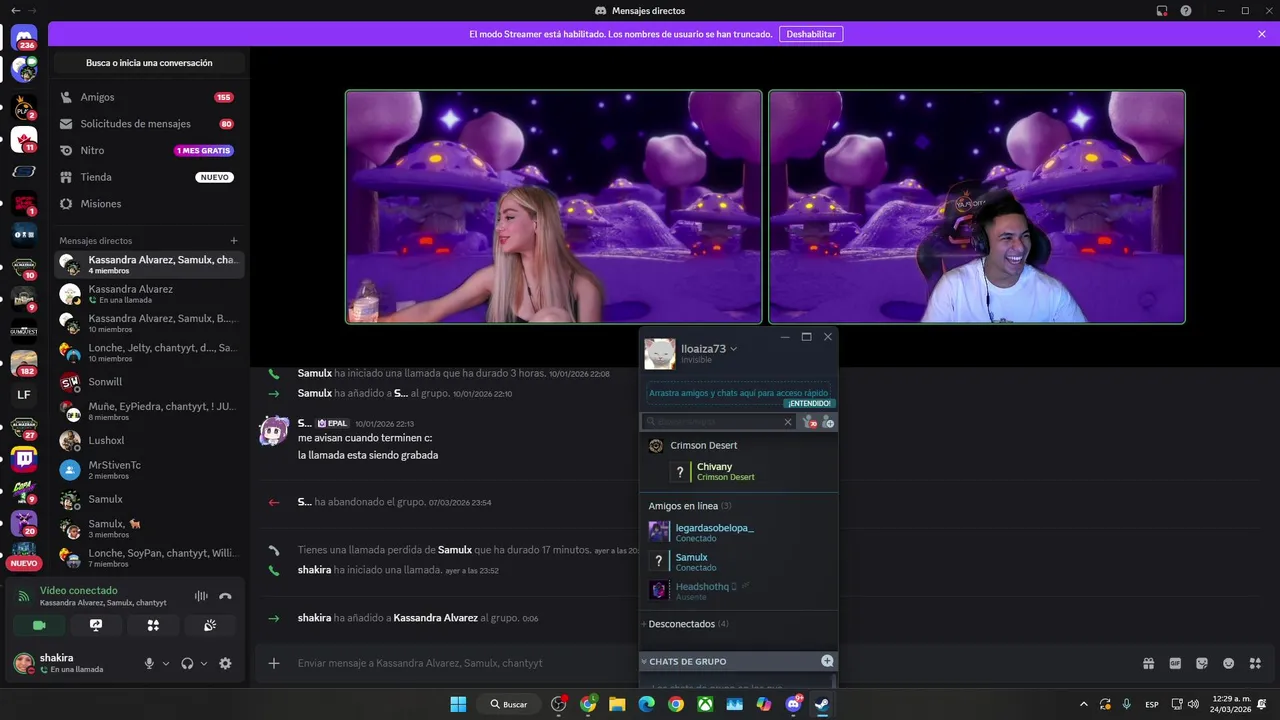Open the GIF picker
This screenshot has width=1280, height=720.
(x=1175, y=663)
